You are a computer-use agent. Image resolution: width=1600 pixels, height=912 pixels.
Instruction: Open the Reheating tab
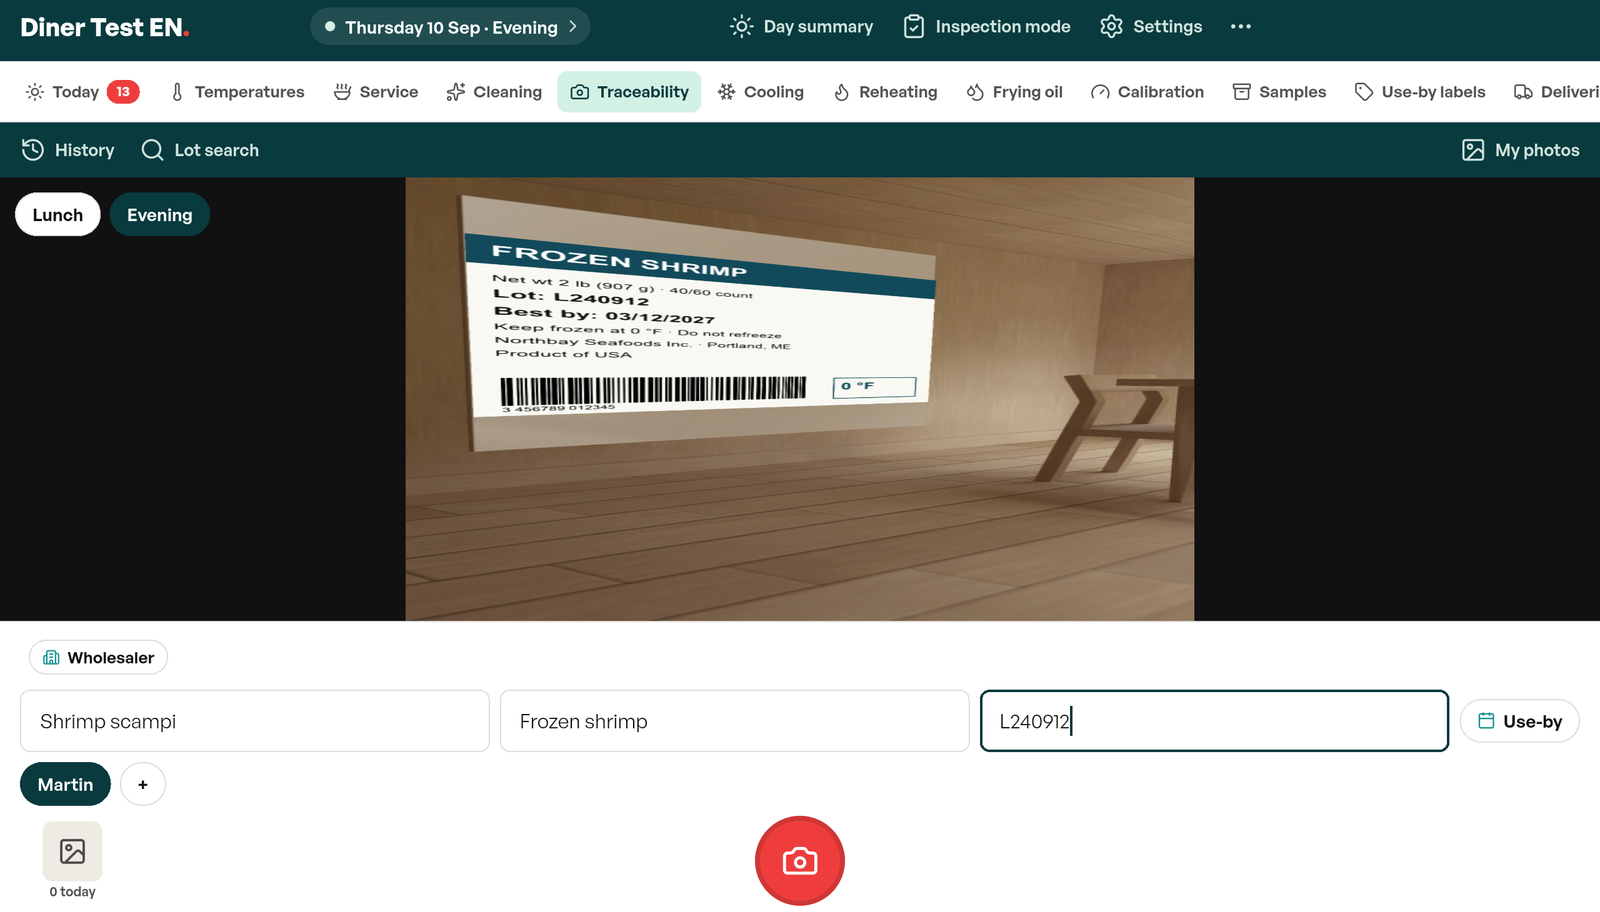[885, 92]
